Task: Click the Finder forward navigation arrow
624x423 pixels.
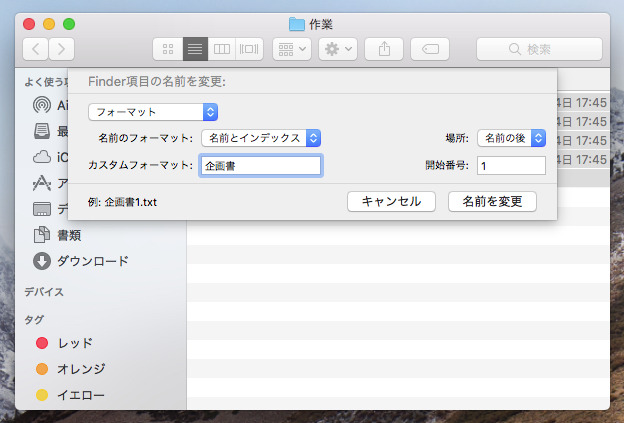Action: [62, 48]
